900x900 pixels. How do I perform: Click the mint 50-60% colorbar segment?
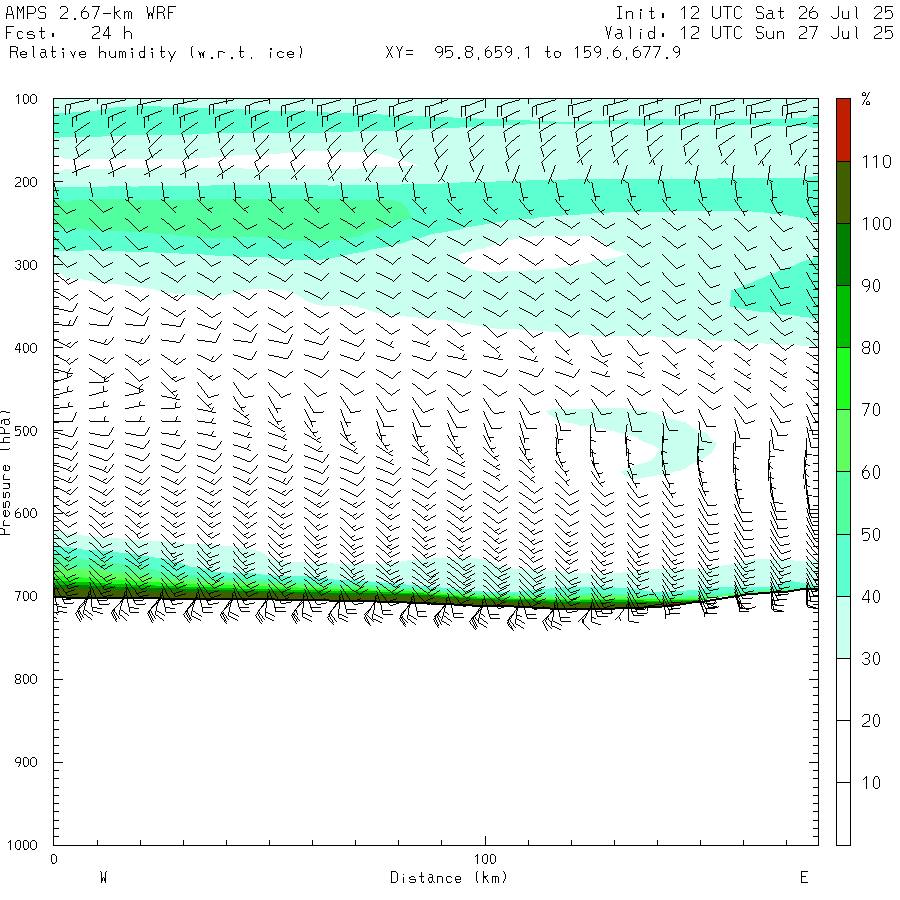(x=843, y=503)
